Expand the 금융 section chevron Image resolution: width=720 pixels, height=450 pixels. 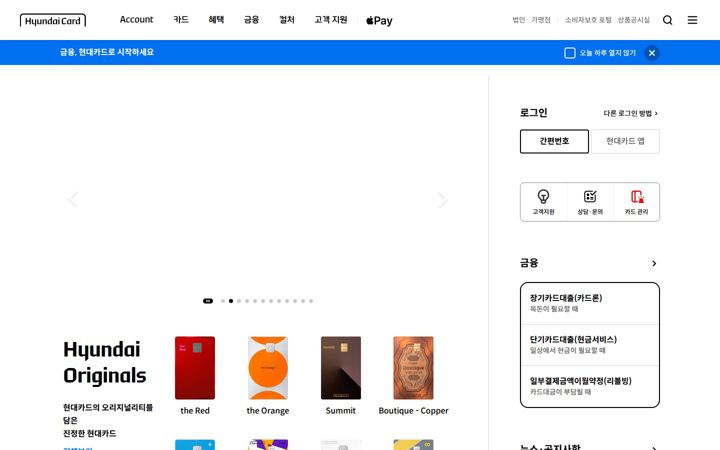[x=654, y=263]
